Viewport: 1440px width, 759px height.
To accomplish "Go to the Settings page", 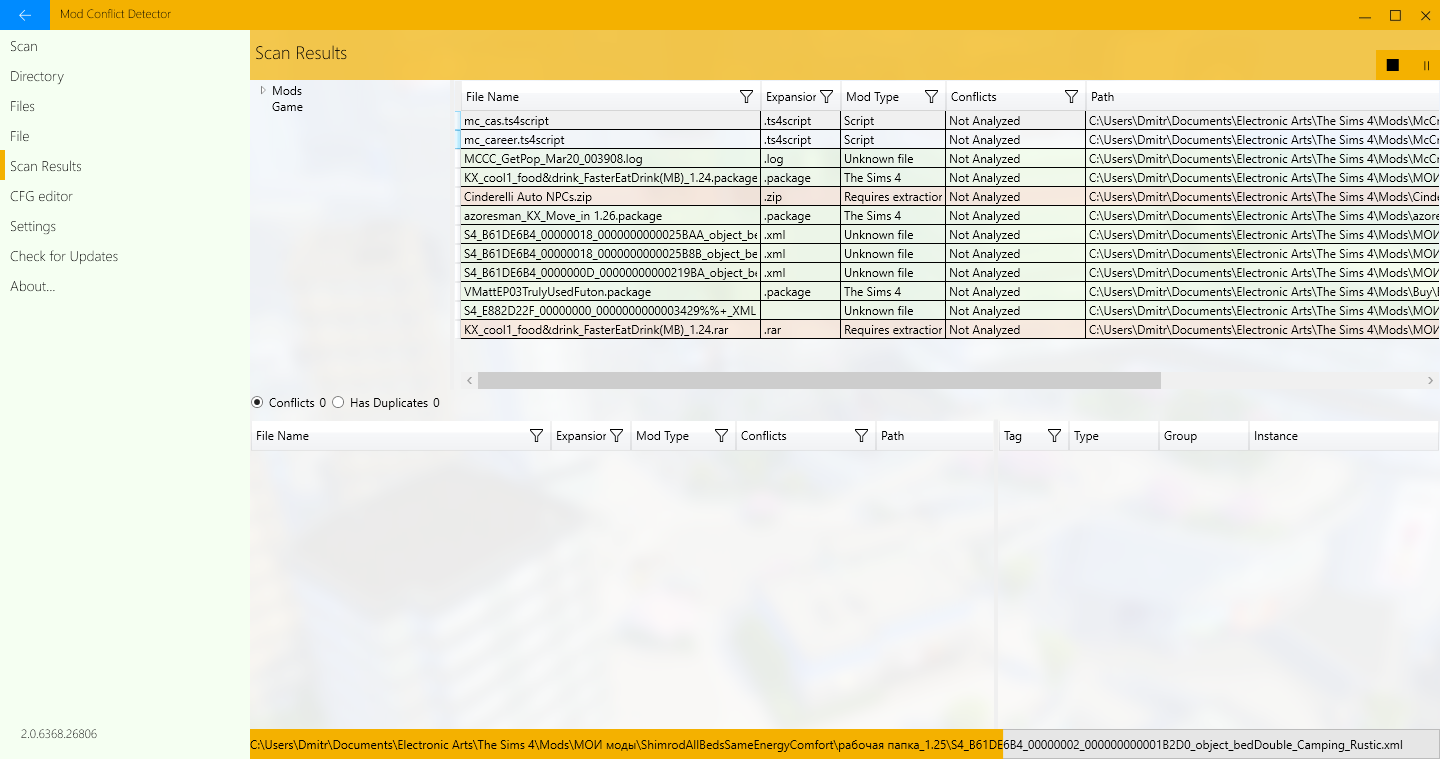I will pyautogui.click(x=33, y=226).
